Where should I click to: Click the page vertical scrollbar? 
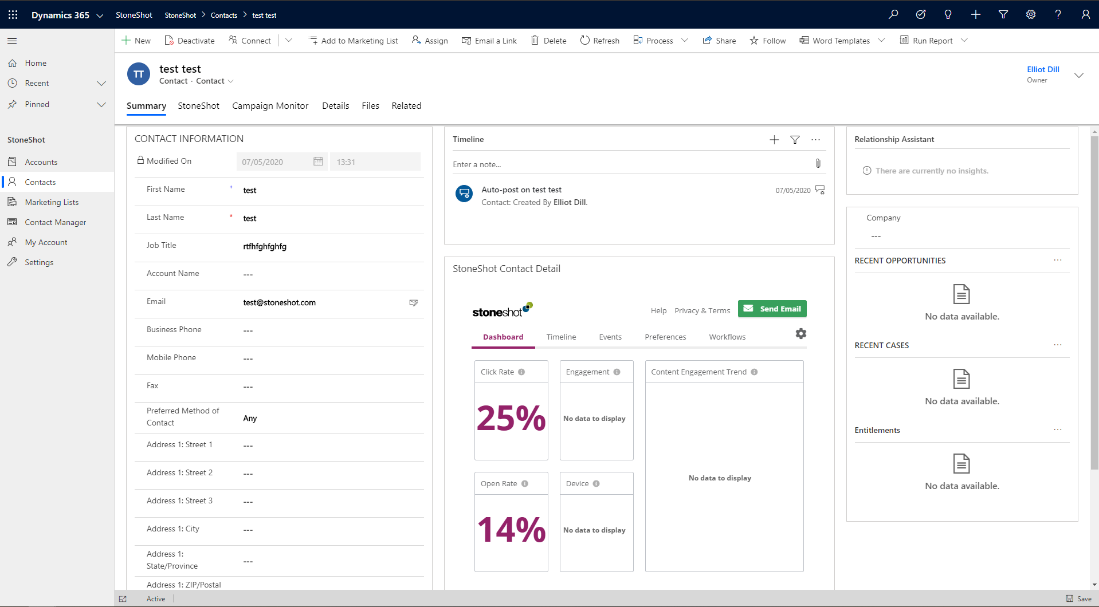(1094, 301)
